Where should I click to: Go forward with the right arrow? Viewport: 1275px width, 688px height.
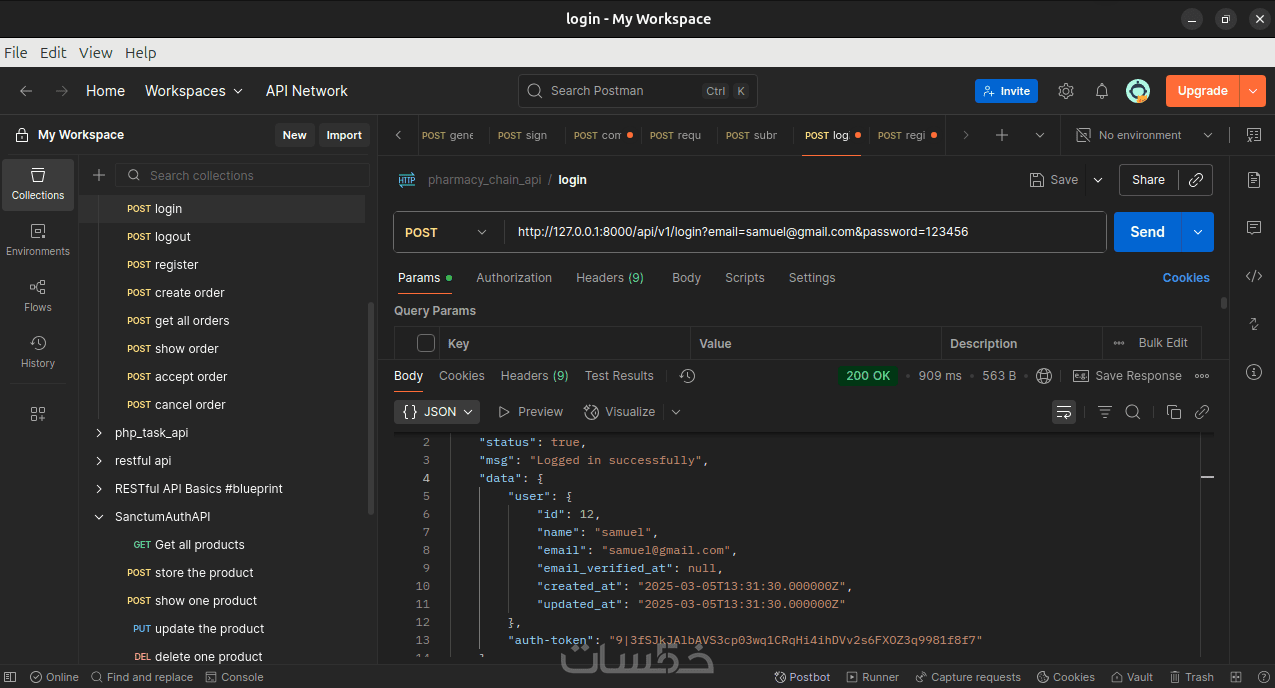62,91
